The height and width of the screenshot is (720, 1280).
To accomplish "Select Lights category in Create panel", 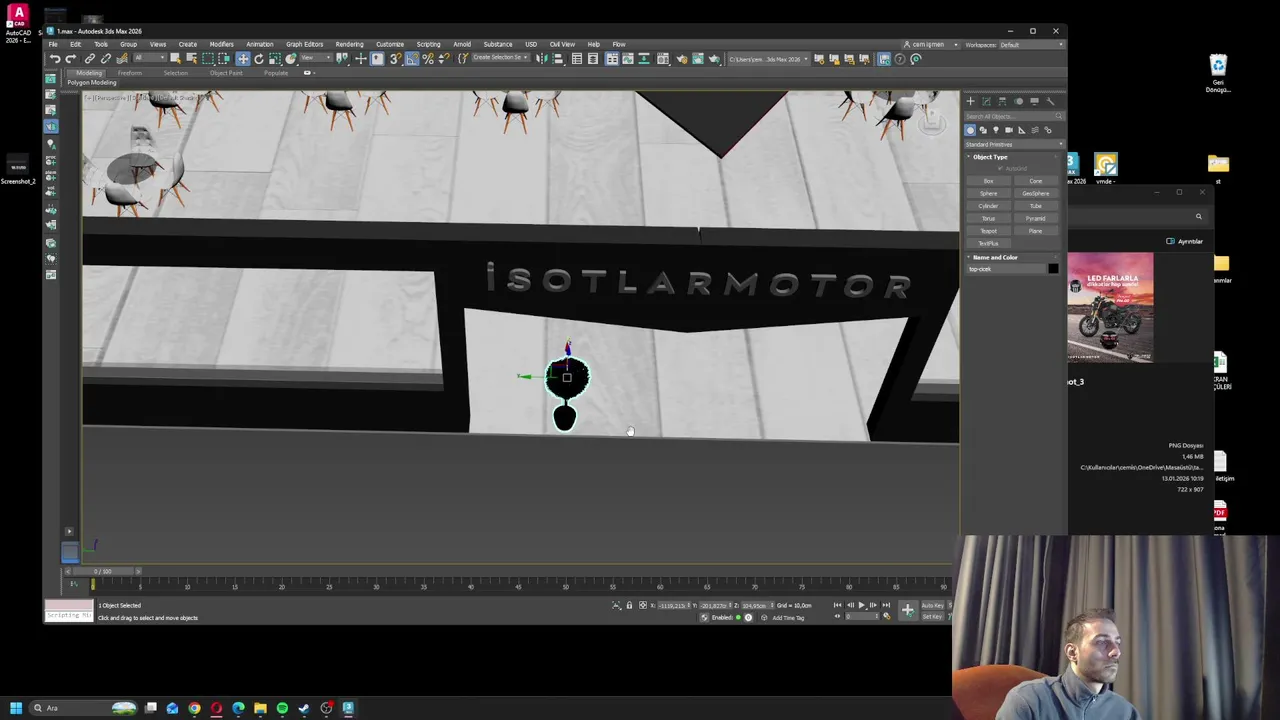I will click(x=996, y=130).
